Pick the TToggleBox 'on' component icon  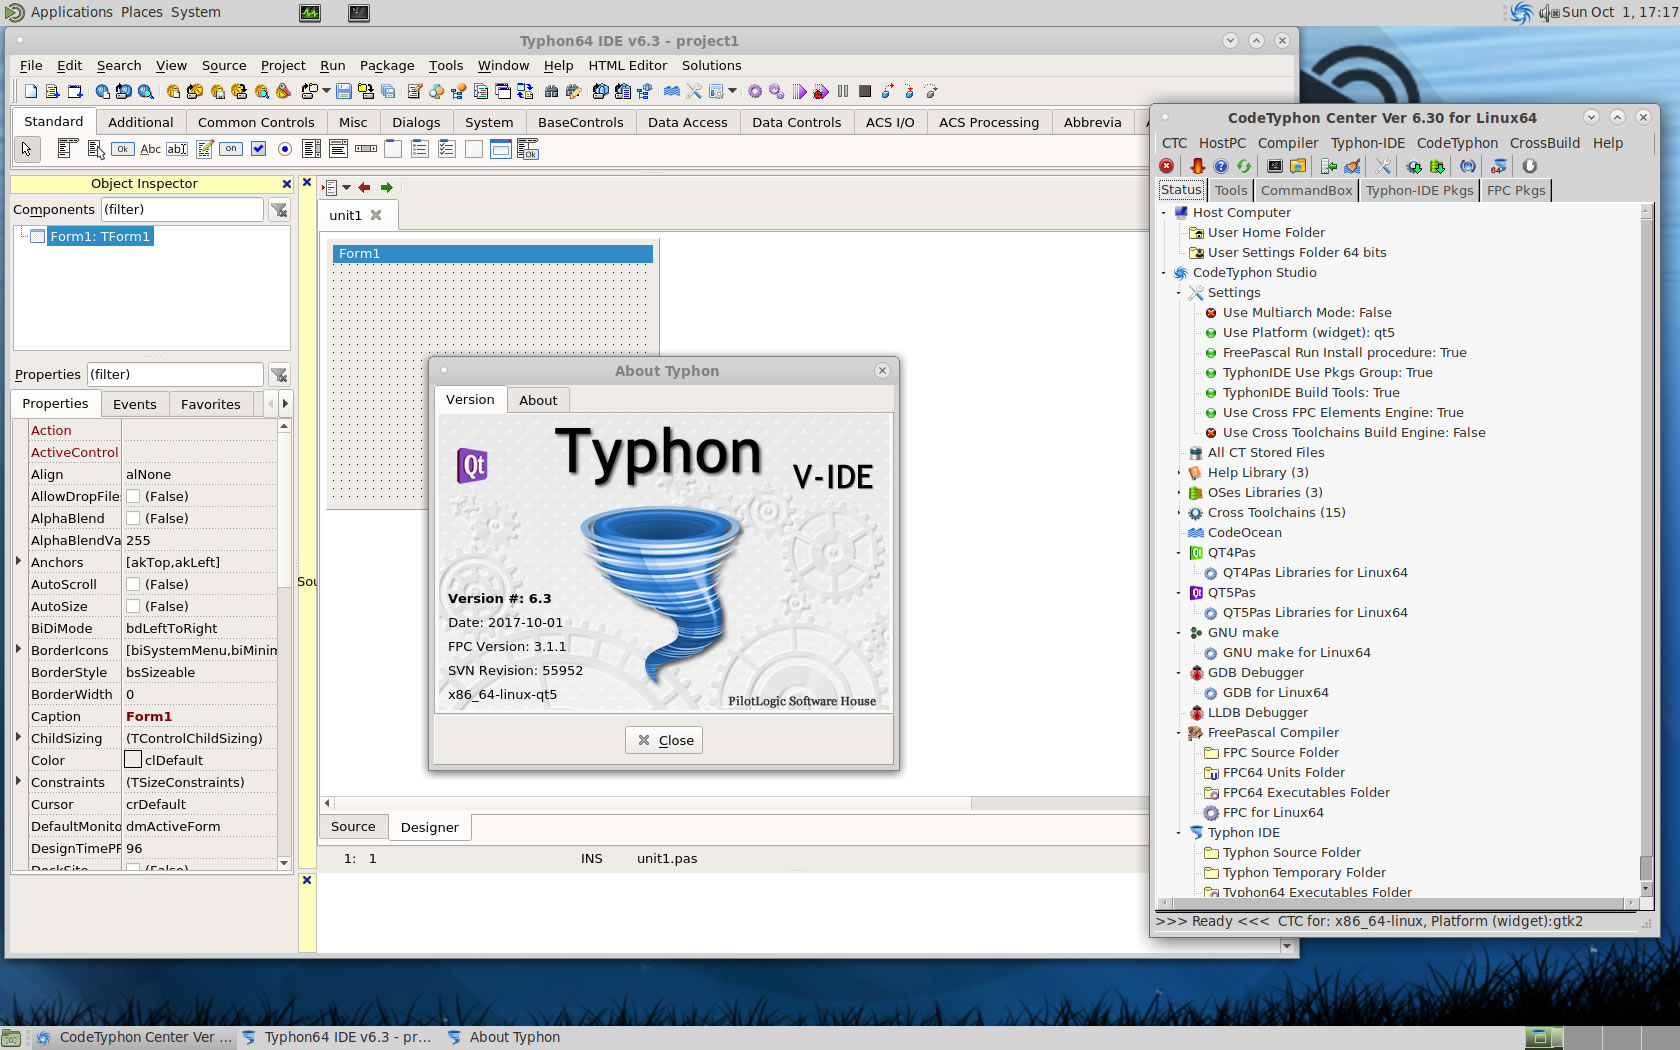click(x=231, y=149)
